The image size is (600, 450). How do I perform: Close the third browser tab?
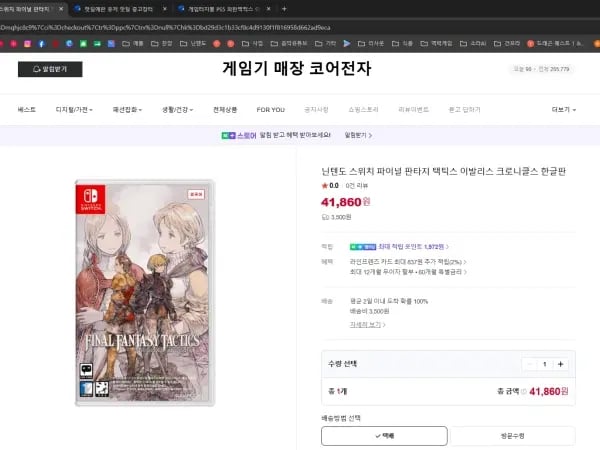coord(269,9)
